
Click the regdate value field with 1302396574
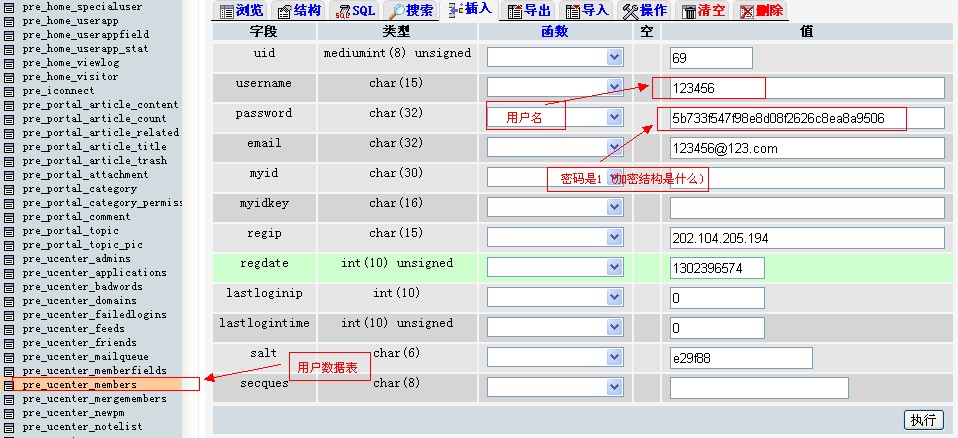pyautogui.click(x=717, y=268)
